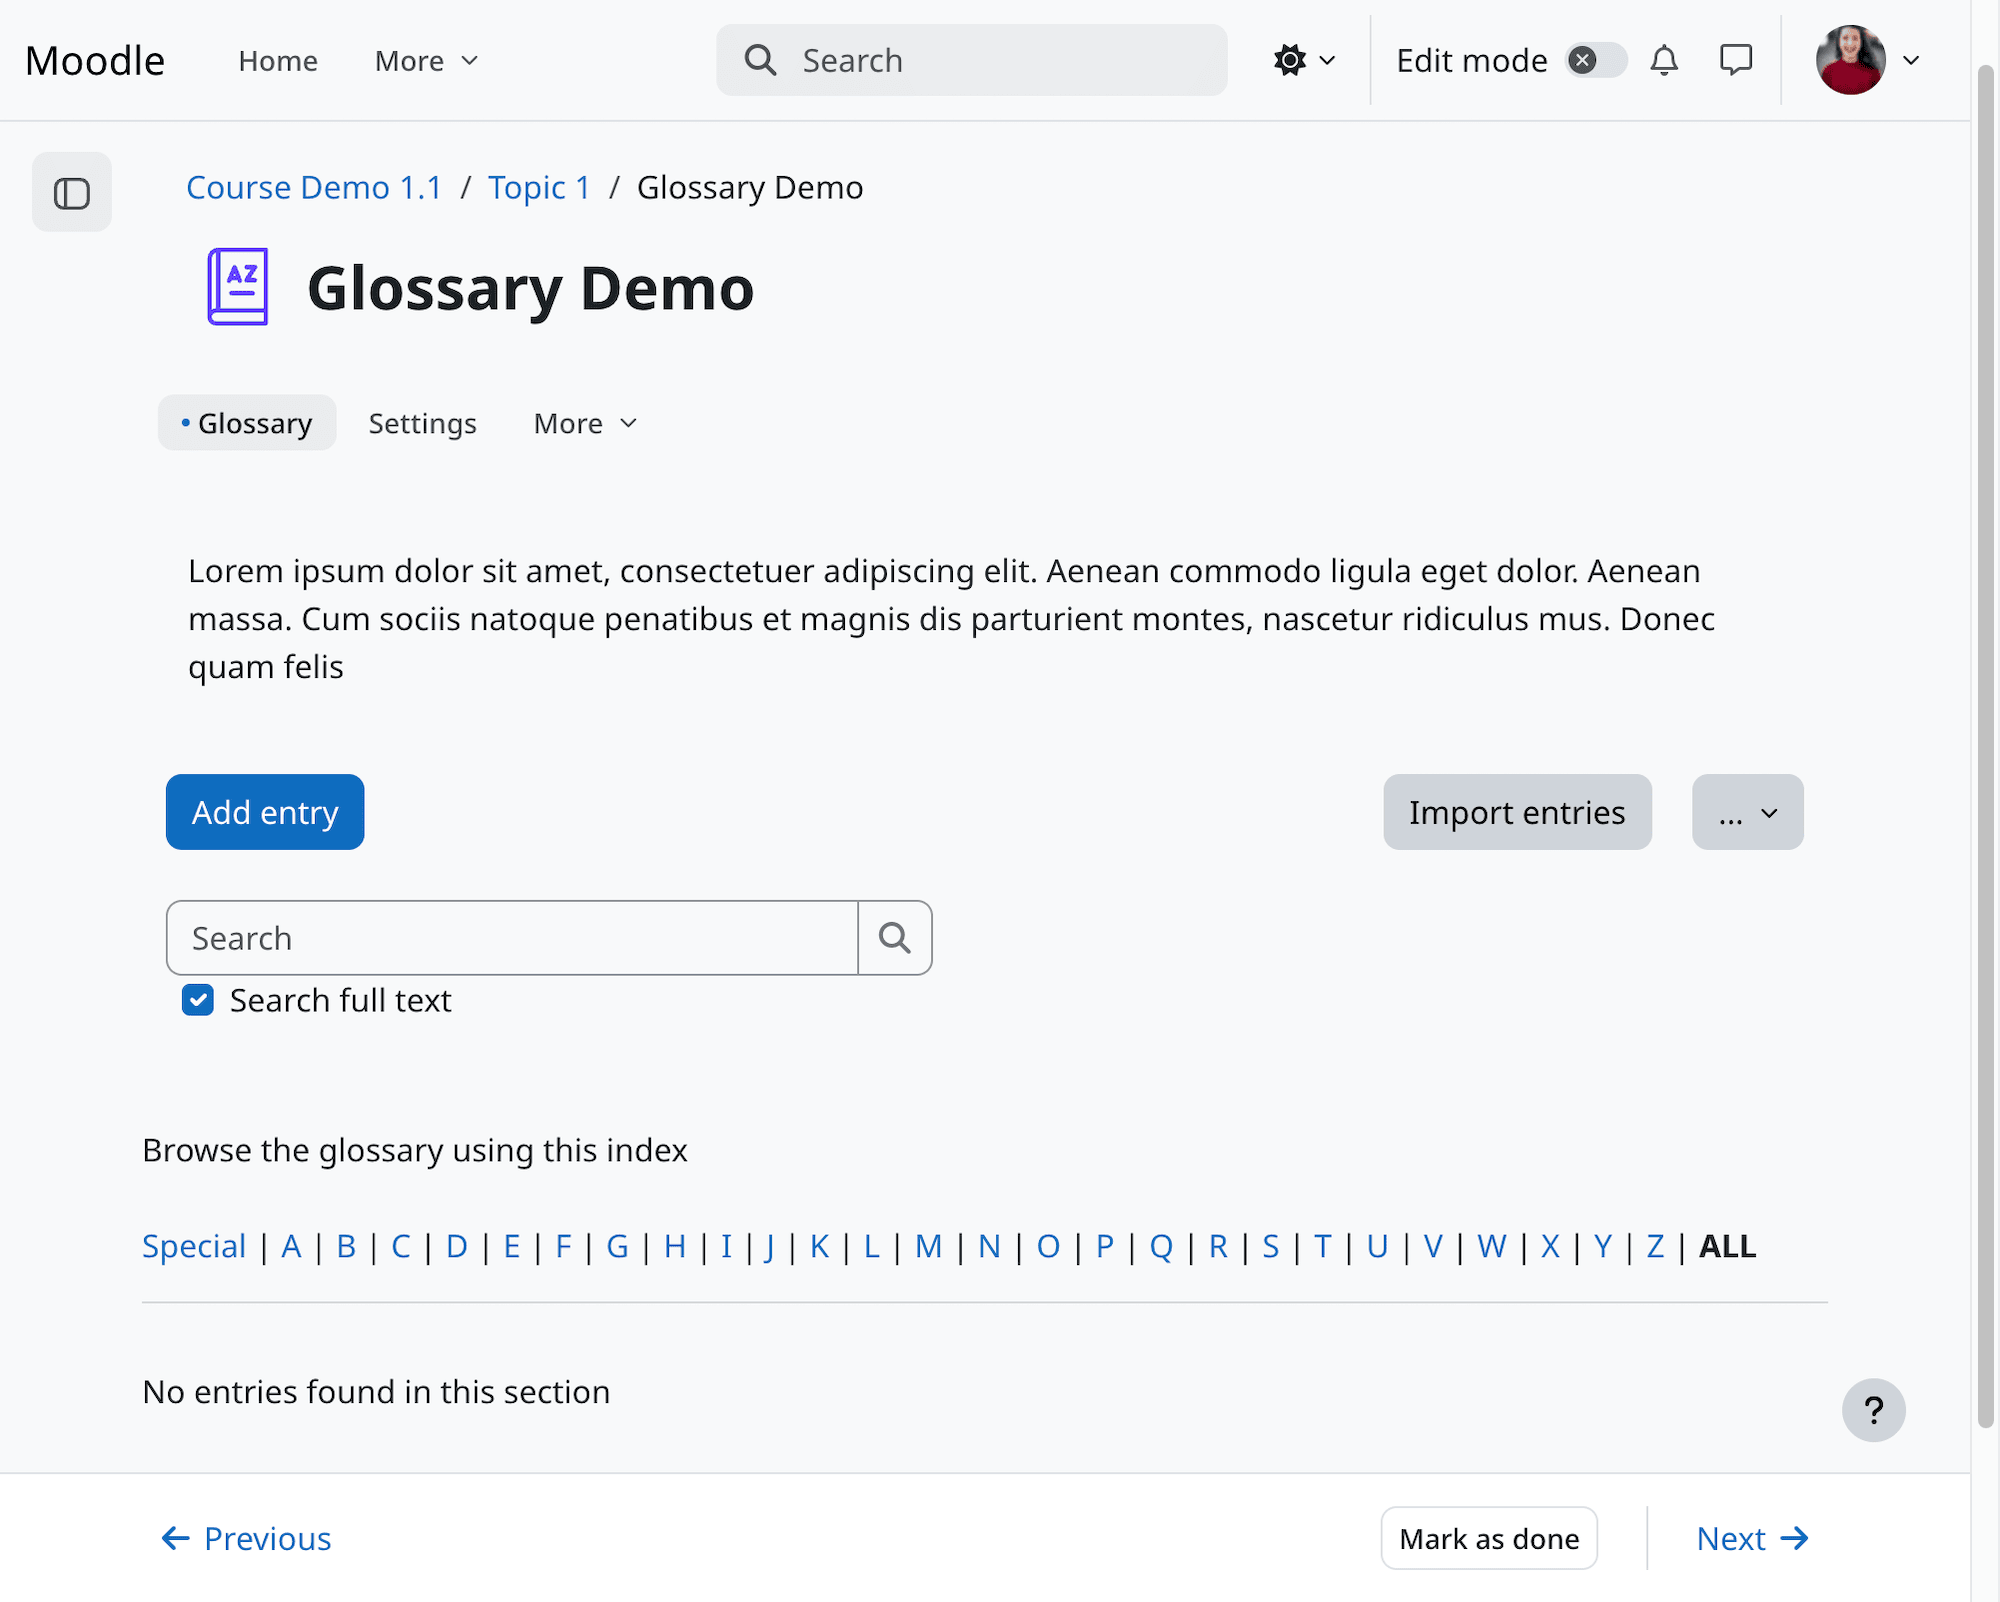Open the messaging drawer speech bubble

1736,60
